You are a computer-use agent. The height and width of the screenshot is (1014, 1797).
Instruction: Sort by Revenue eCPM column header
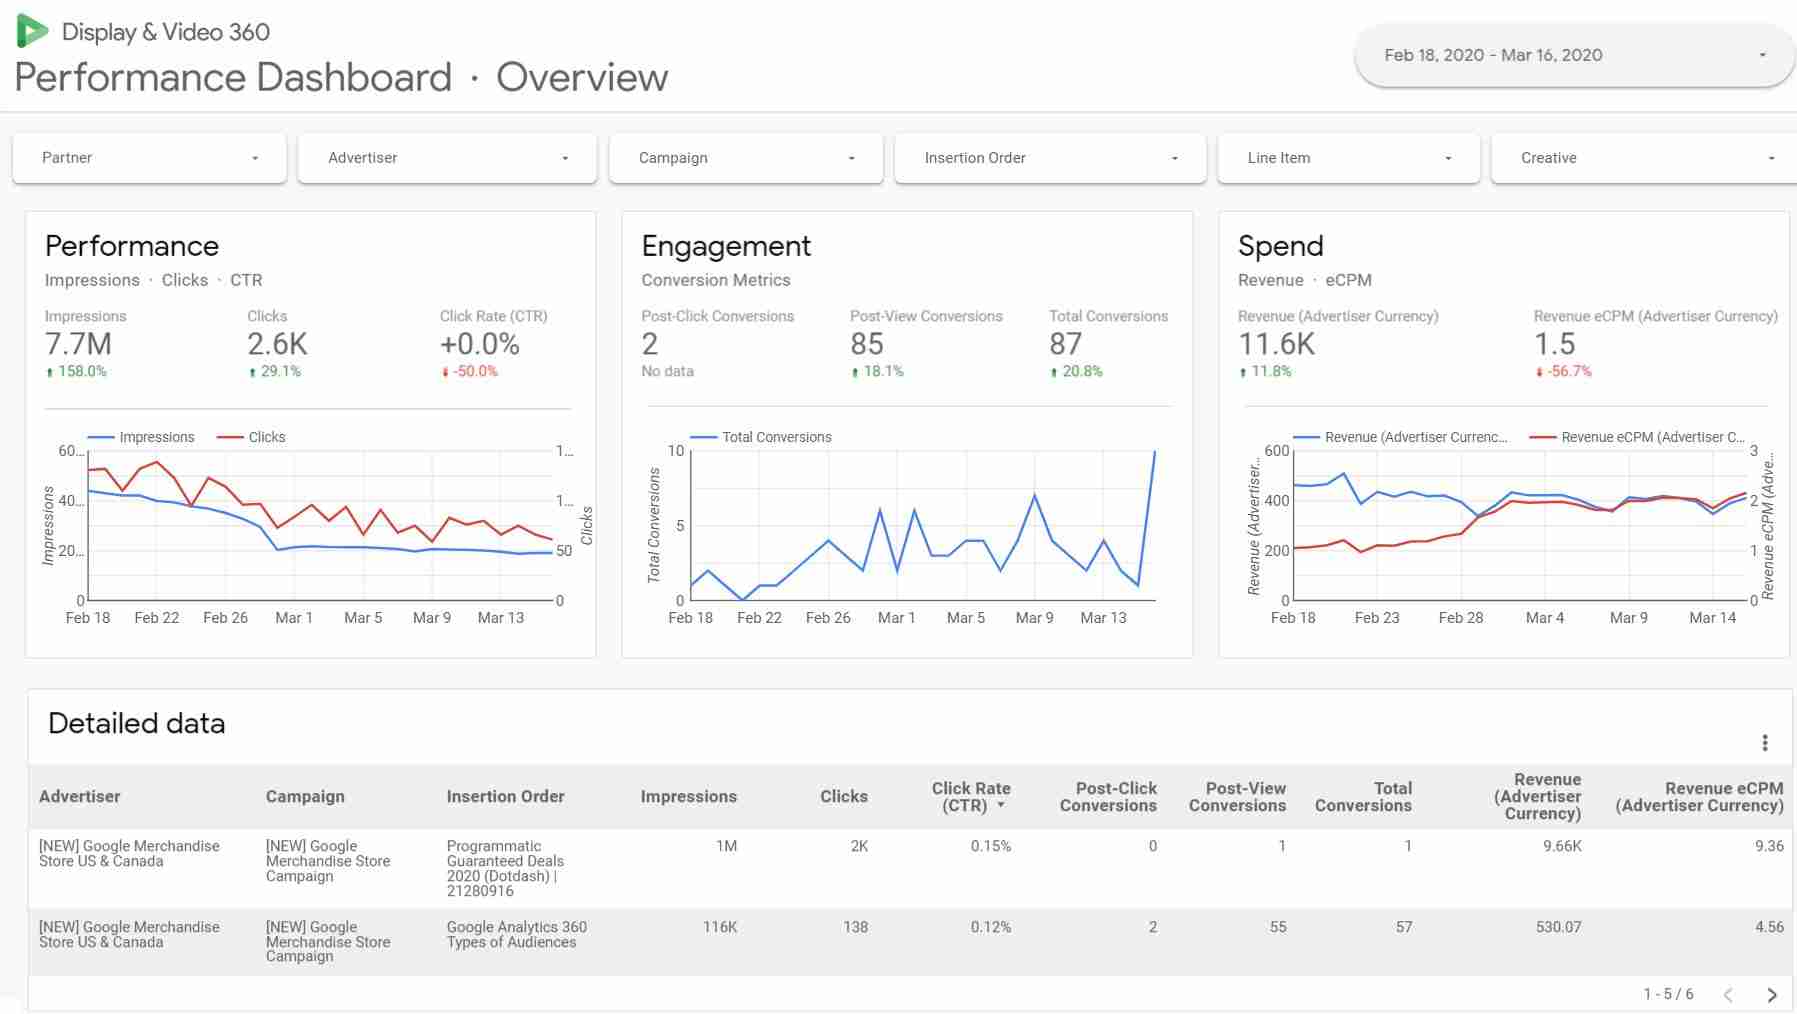coord(1699,797)
